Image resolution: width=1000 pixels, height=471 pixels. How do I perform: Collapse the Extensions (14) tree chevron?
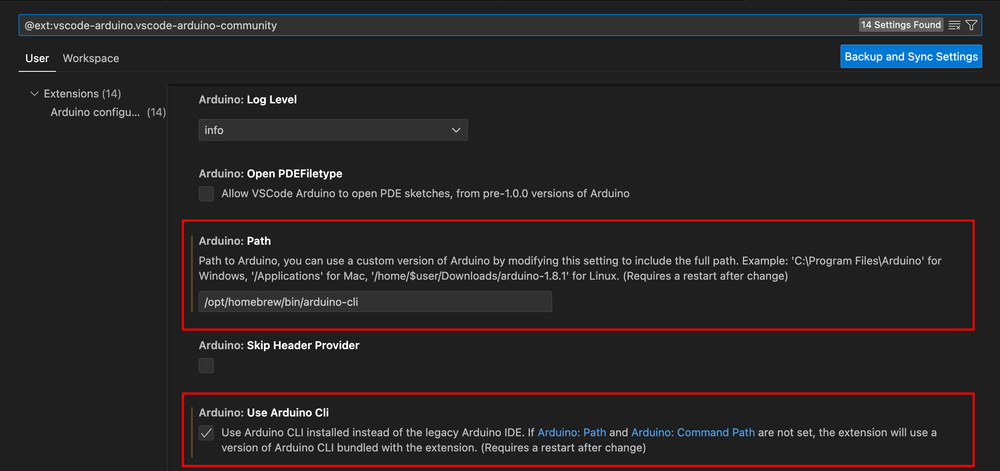34,94
